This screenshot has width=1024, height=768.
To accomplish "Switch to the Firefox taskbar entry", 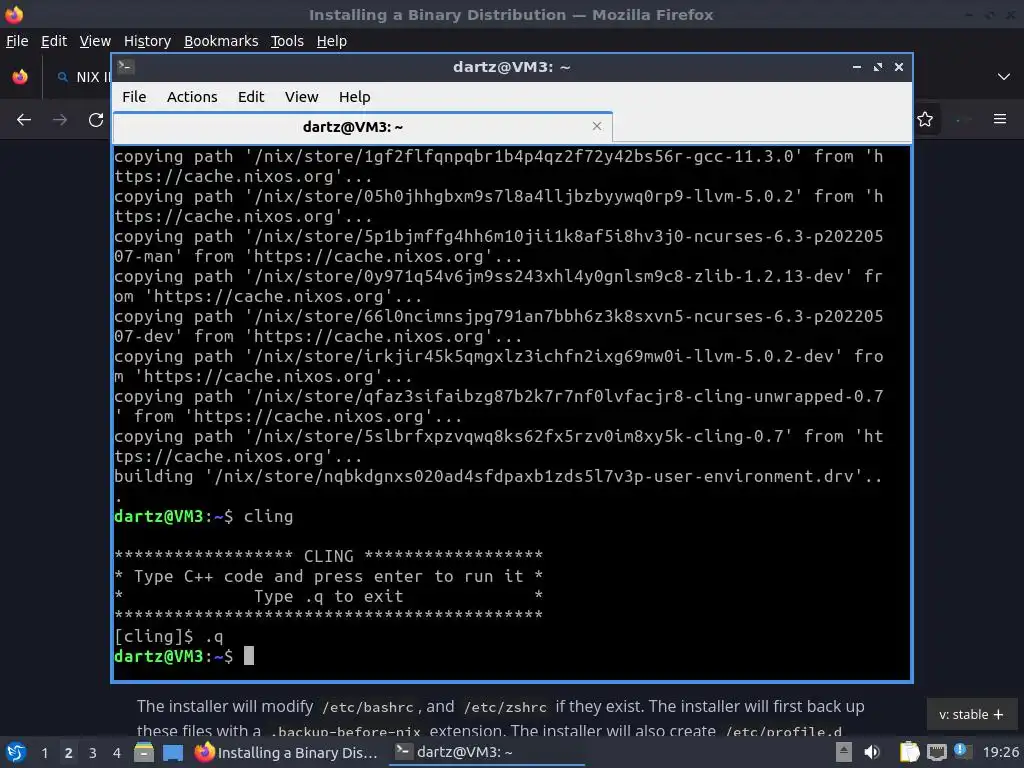I will click(287, 752).
